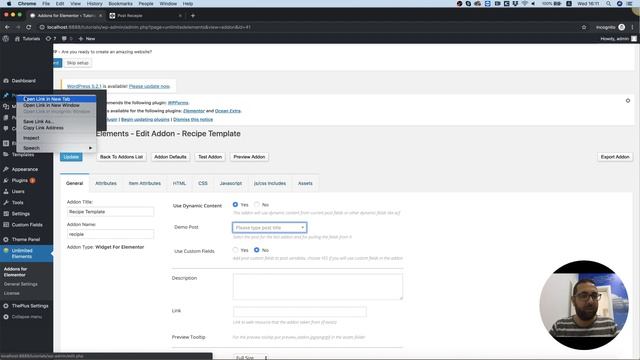
Task: Click Collapse menu icon in sidebar
Action: 6,317
